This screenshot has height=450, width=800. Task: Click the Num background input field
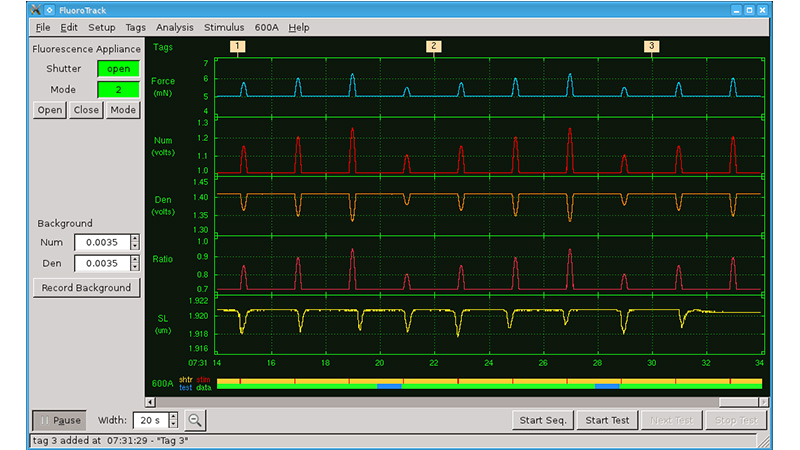point(102,242)
